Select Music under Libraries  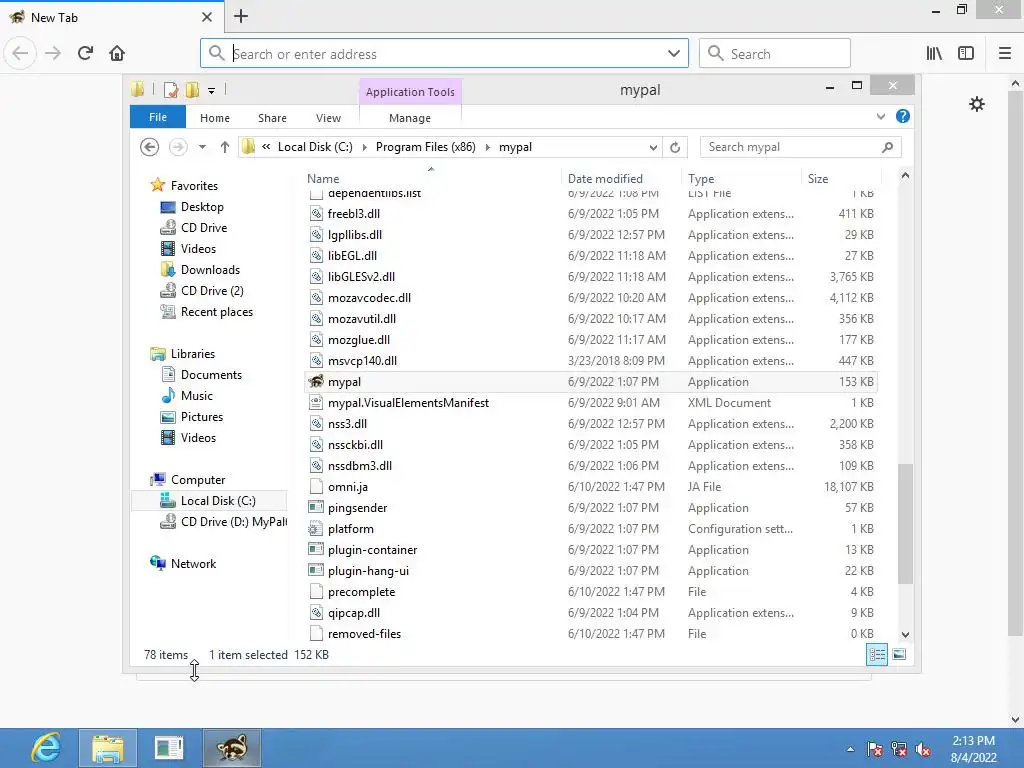pyautogui.click(x=197, y=396)
